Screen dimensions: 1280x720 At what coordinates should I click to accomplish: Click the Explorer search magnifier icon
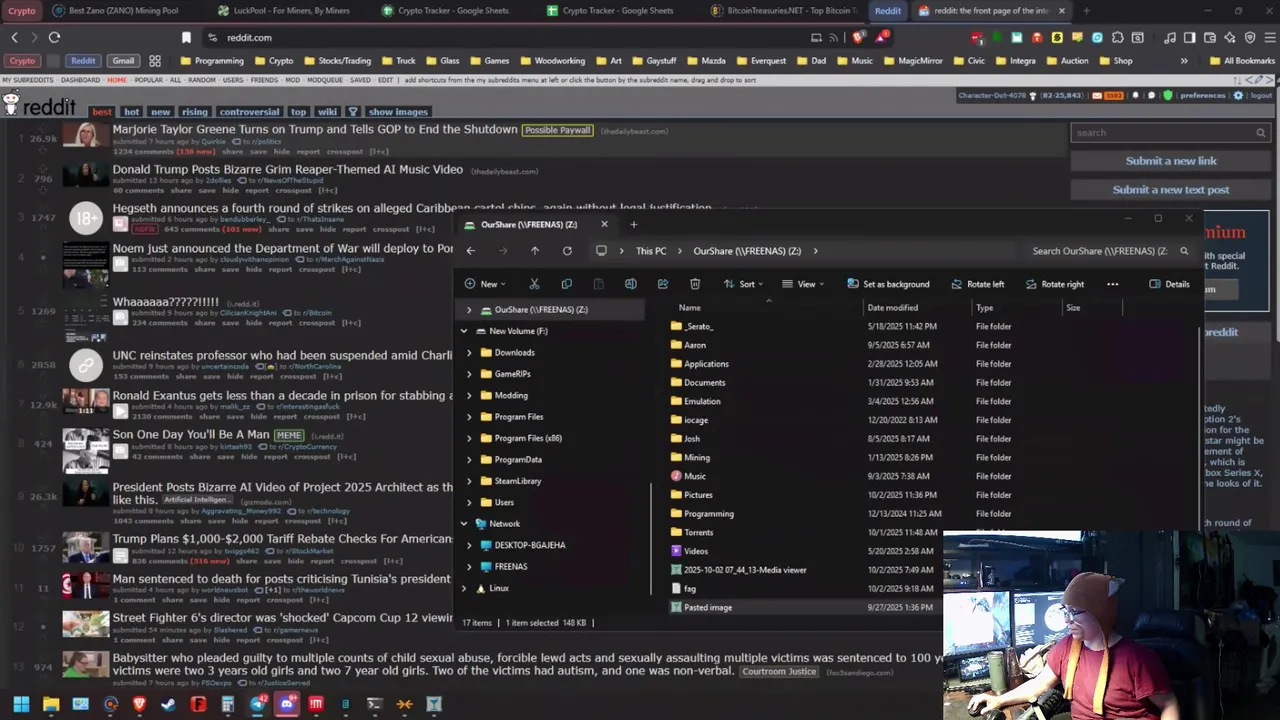1184,251
